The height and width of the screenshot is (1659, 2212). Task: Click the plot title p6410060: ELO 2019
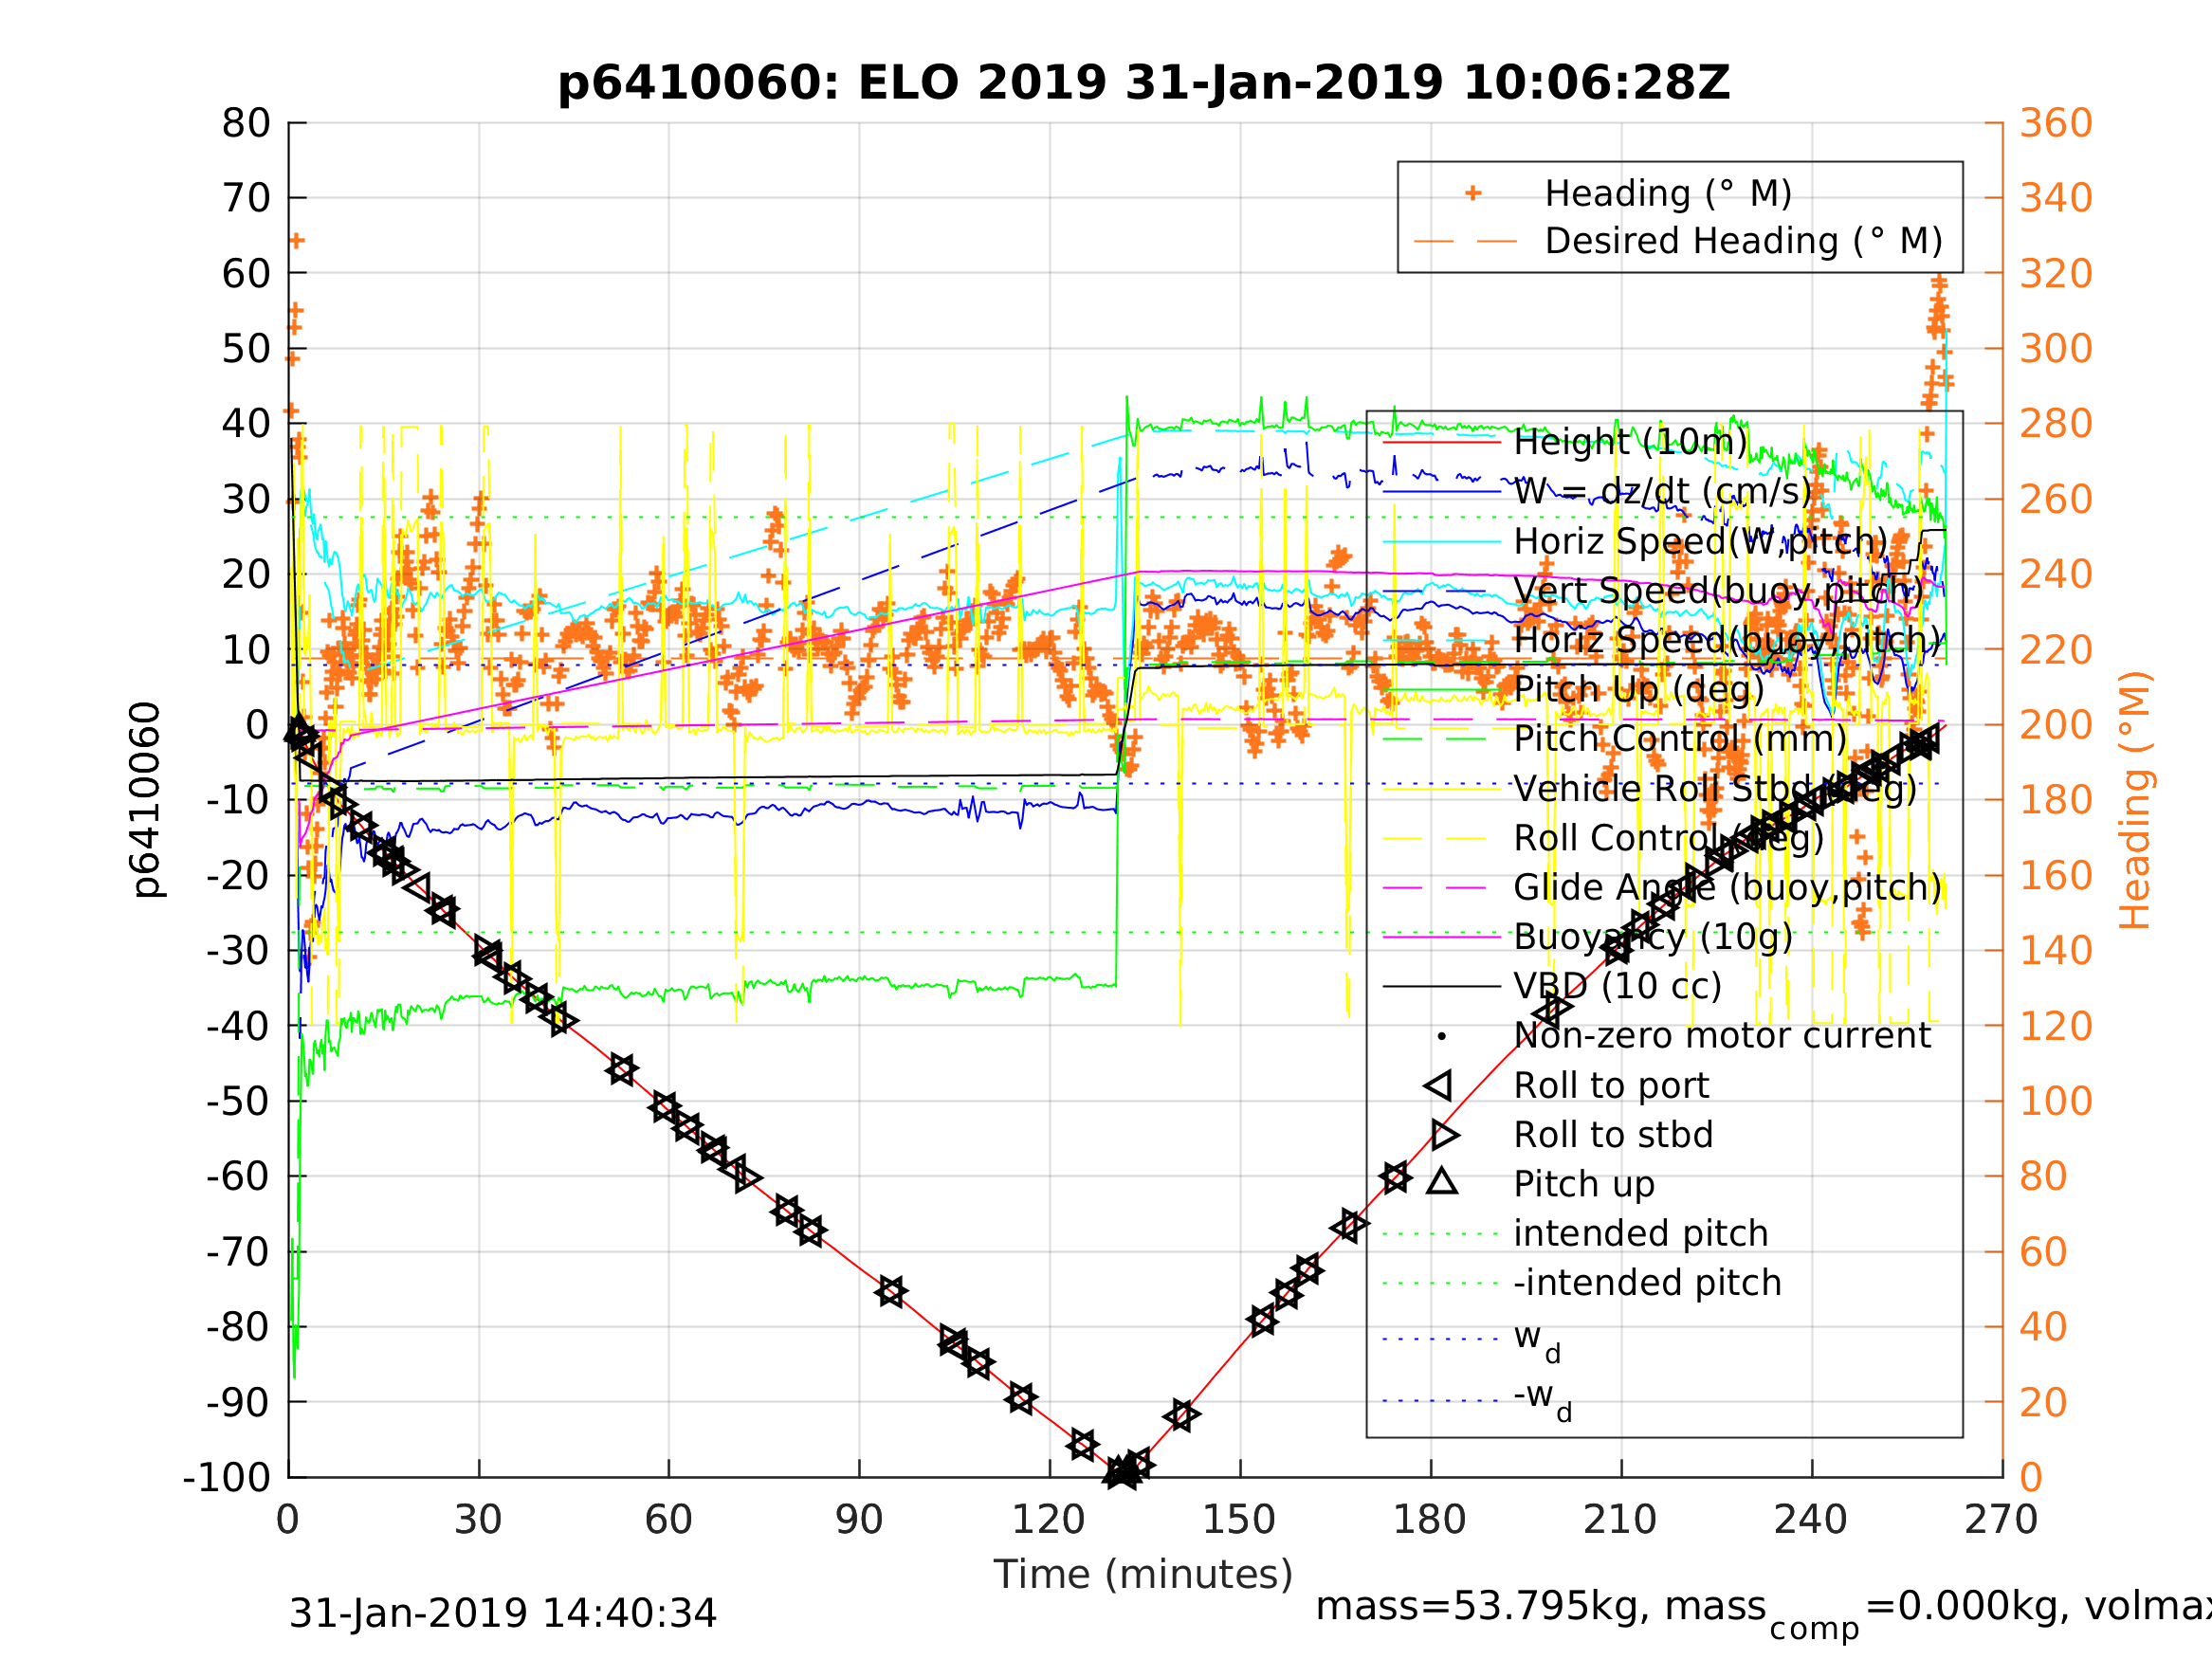click(x=1143, y=83)
